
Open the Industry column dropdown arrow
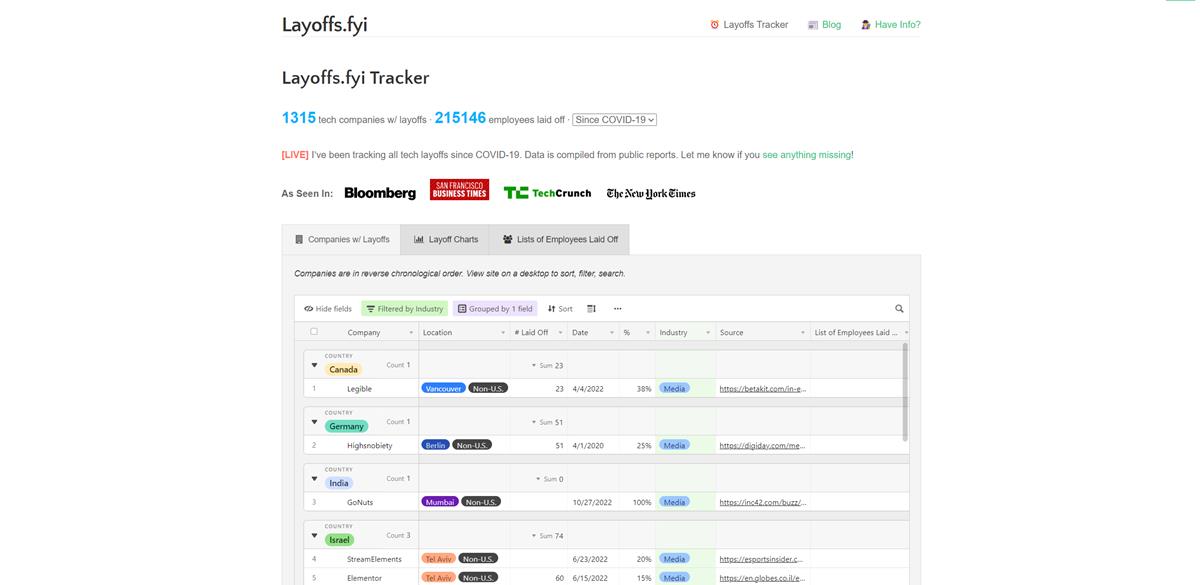(708, 333)
